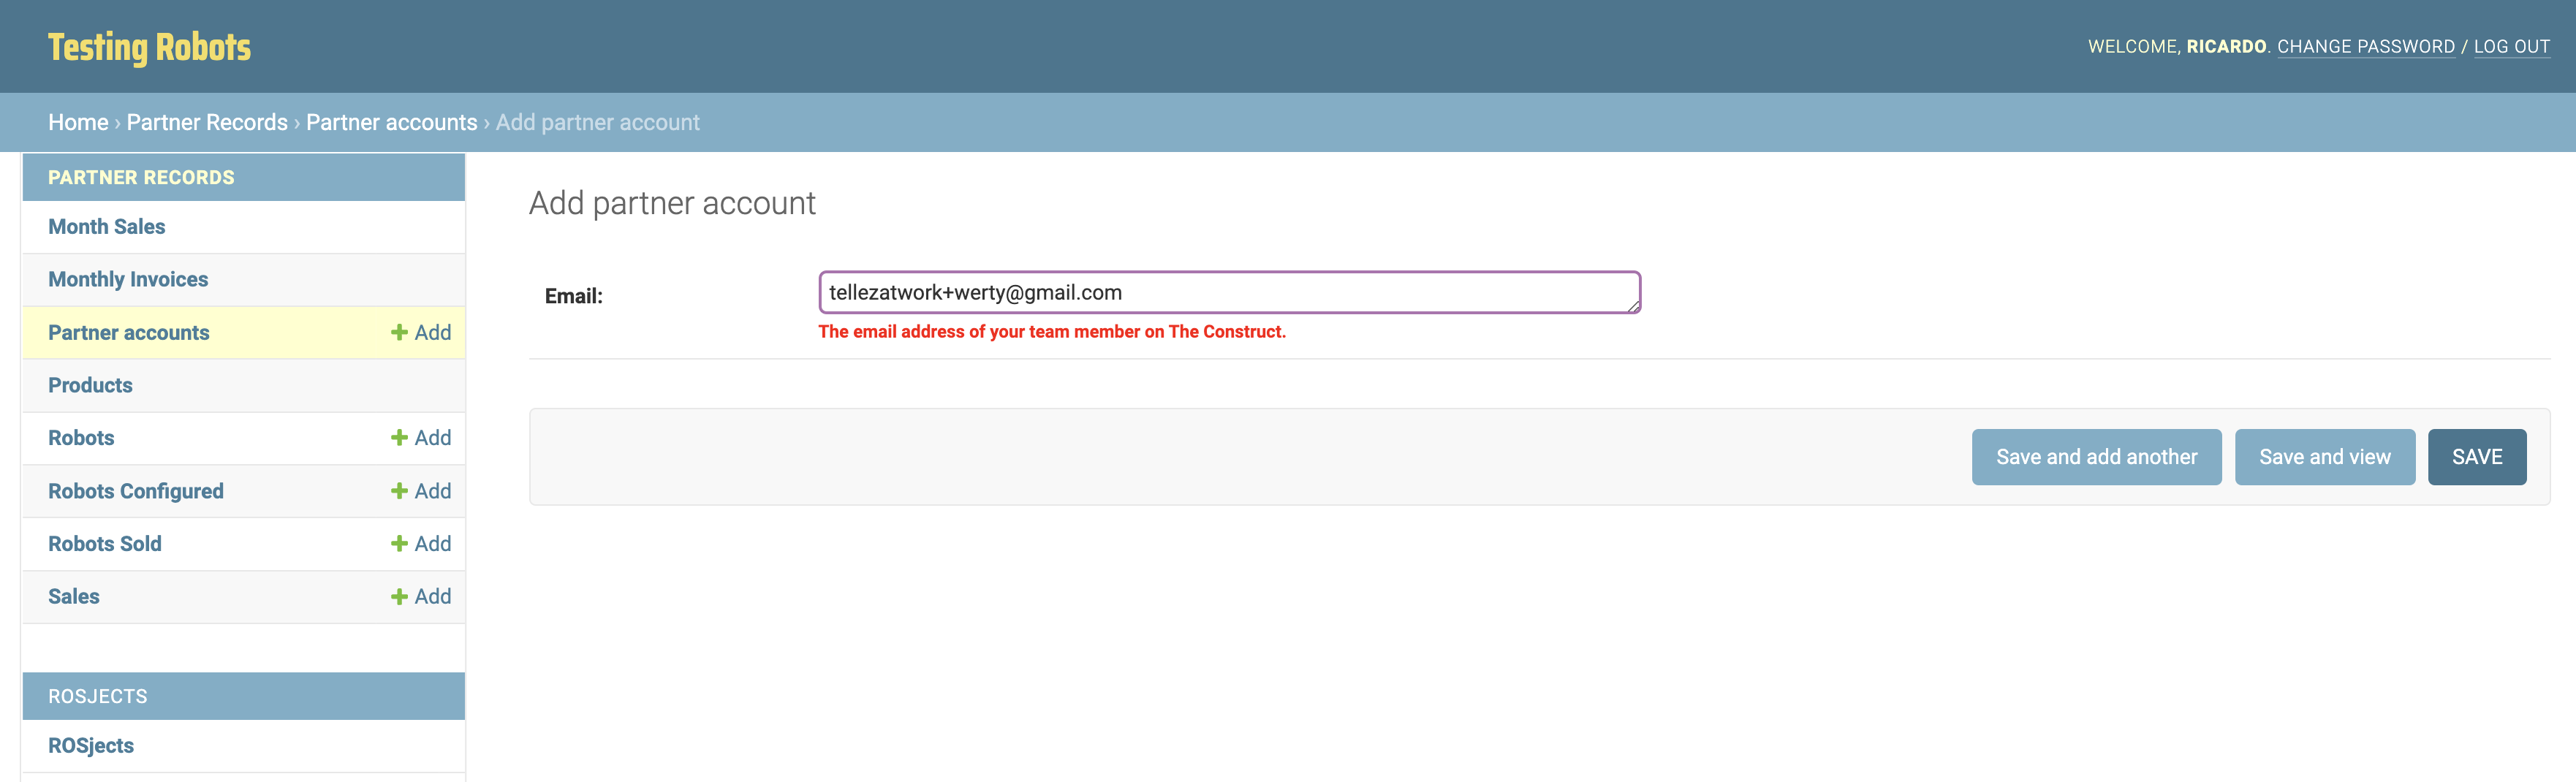The height and width of the screenshot is (782, 2576).
Task: Open Robots Sold in sidebar
Action: (105, 544)
